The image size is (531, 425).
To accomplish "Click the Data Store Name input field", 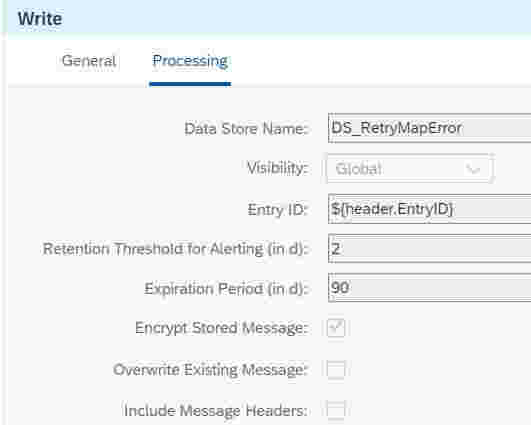I will (429, 128).
